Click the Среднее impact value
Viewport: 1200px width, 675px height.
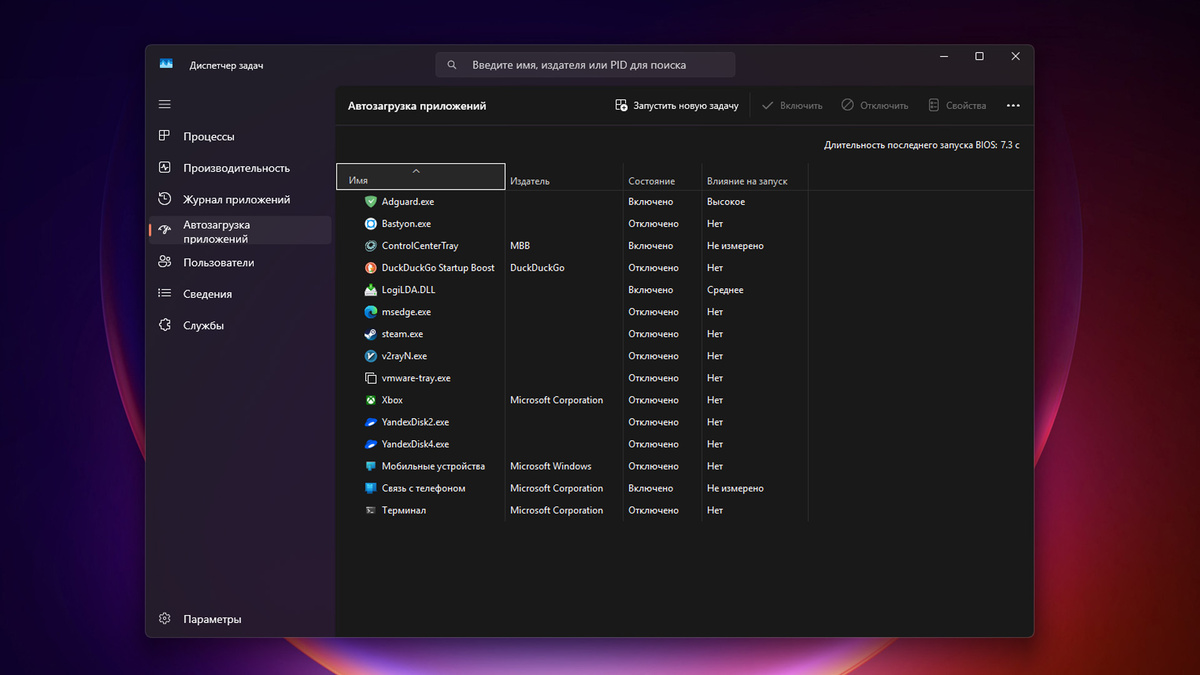click(x=725, y=290)
